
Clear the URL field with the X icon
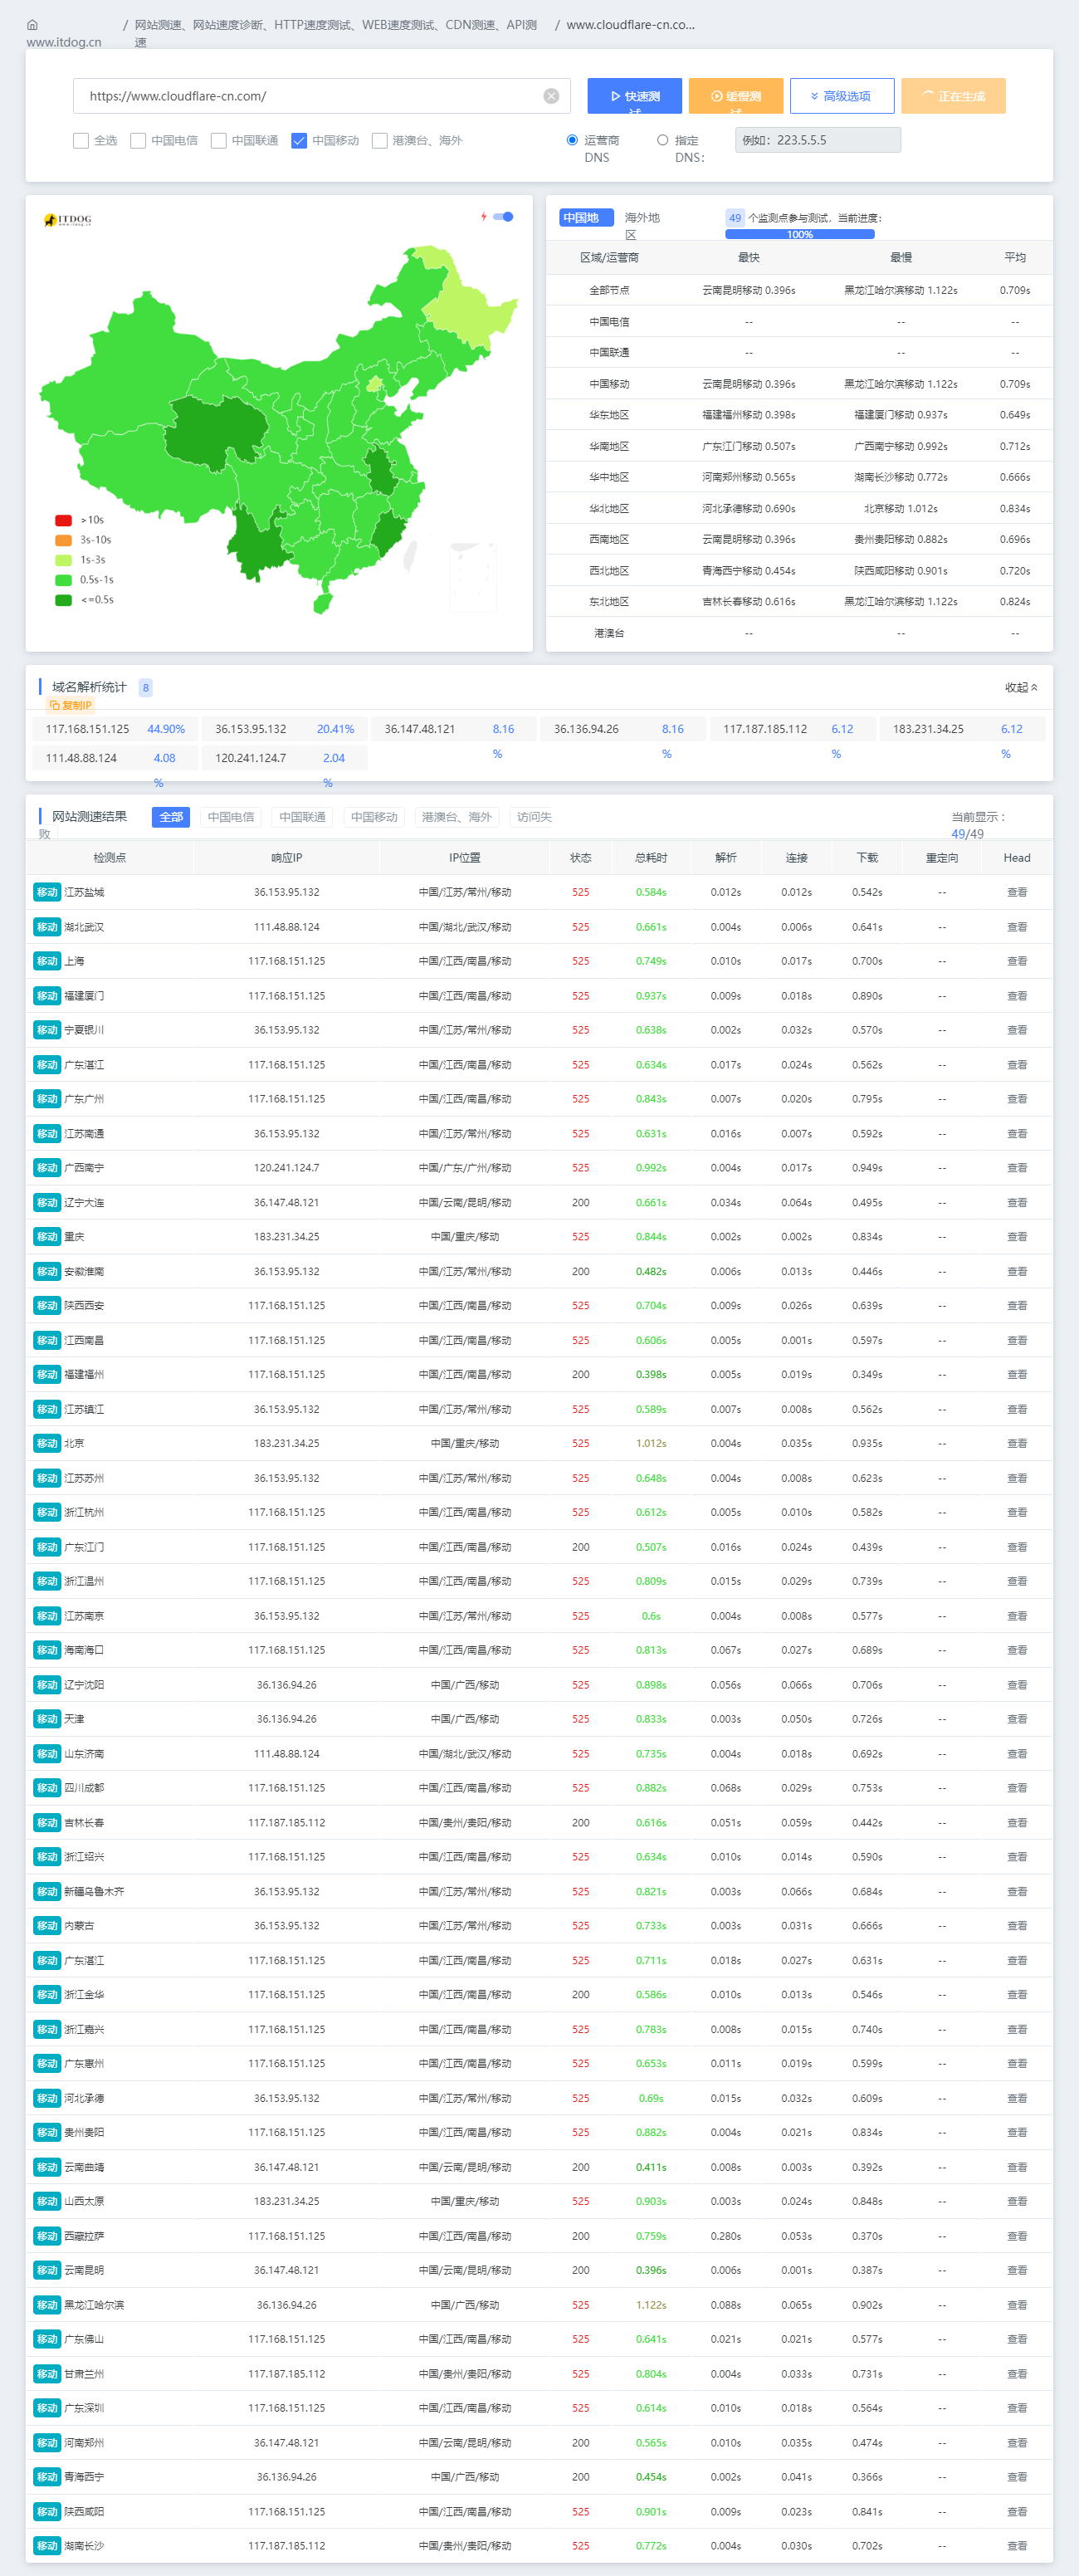[551, 96]
